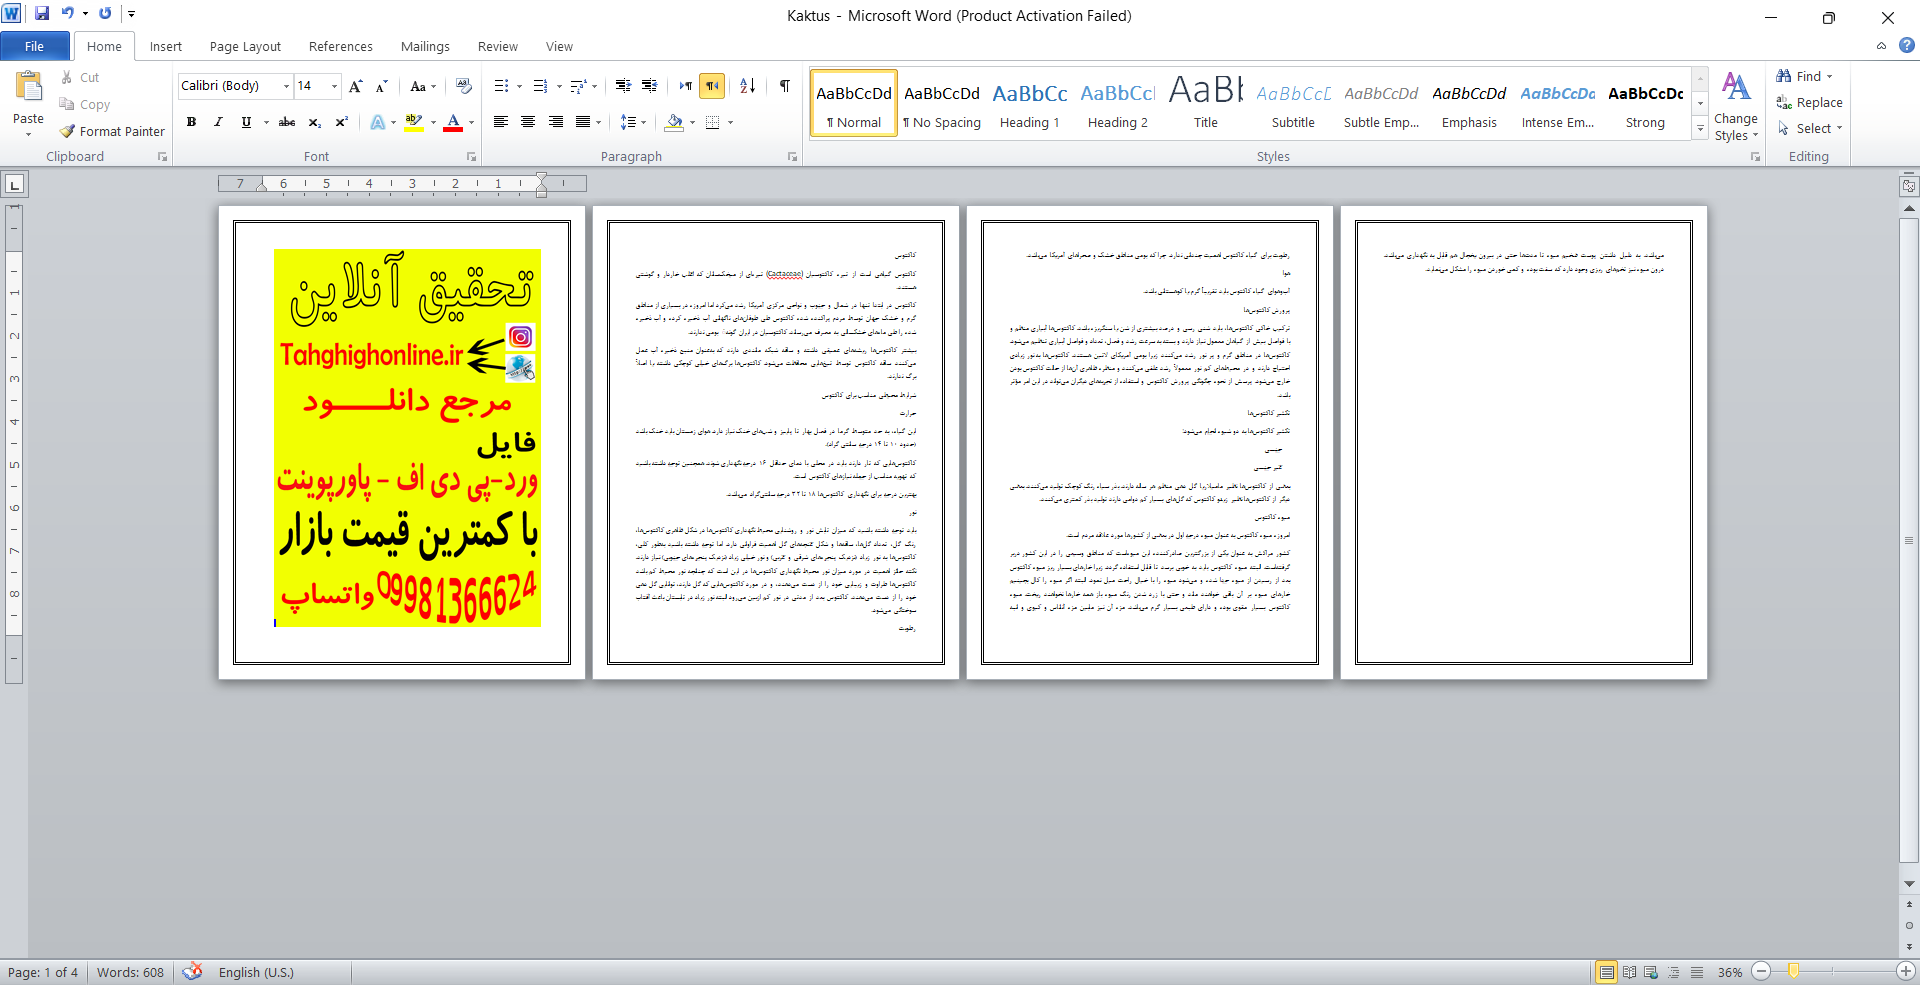The width and height of the screenshot is (1922, 986).
Task: Toggle Bold formatting
Action: point(191,122)
